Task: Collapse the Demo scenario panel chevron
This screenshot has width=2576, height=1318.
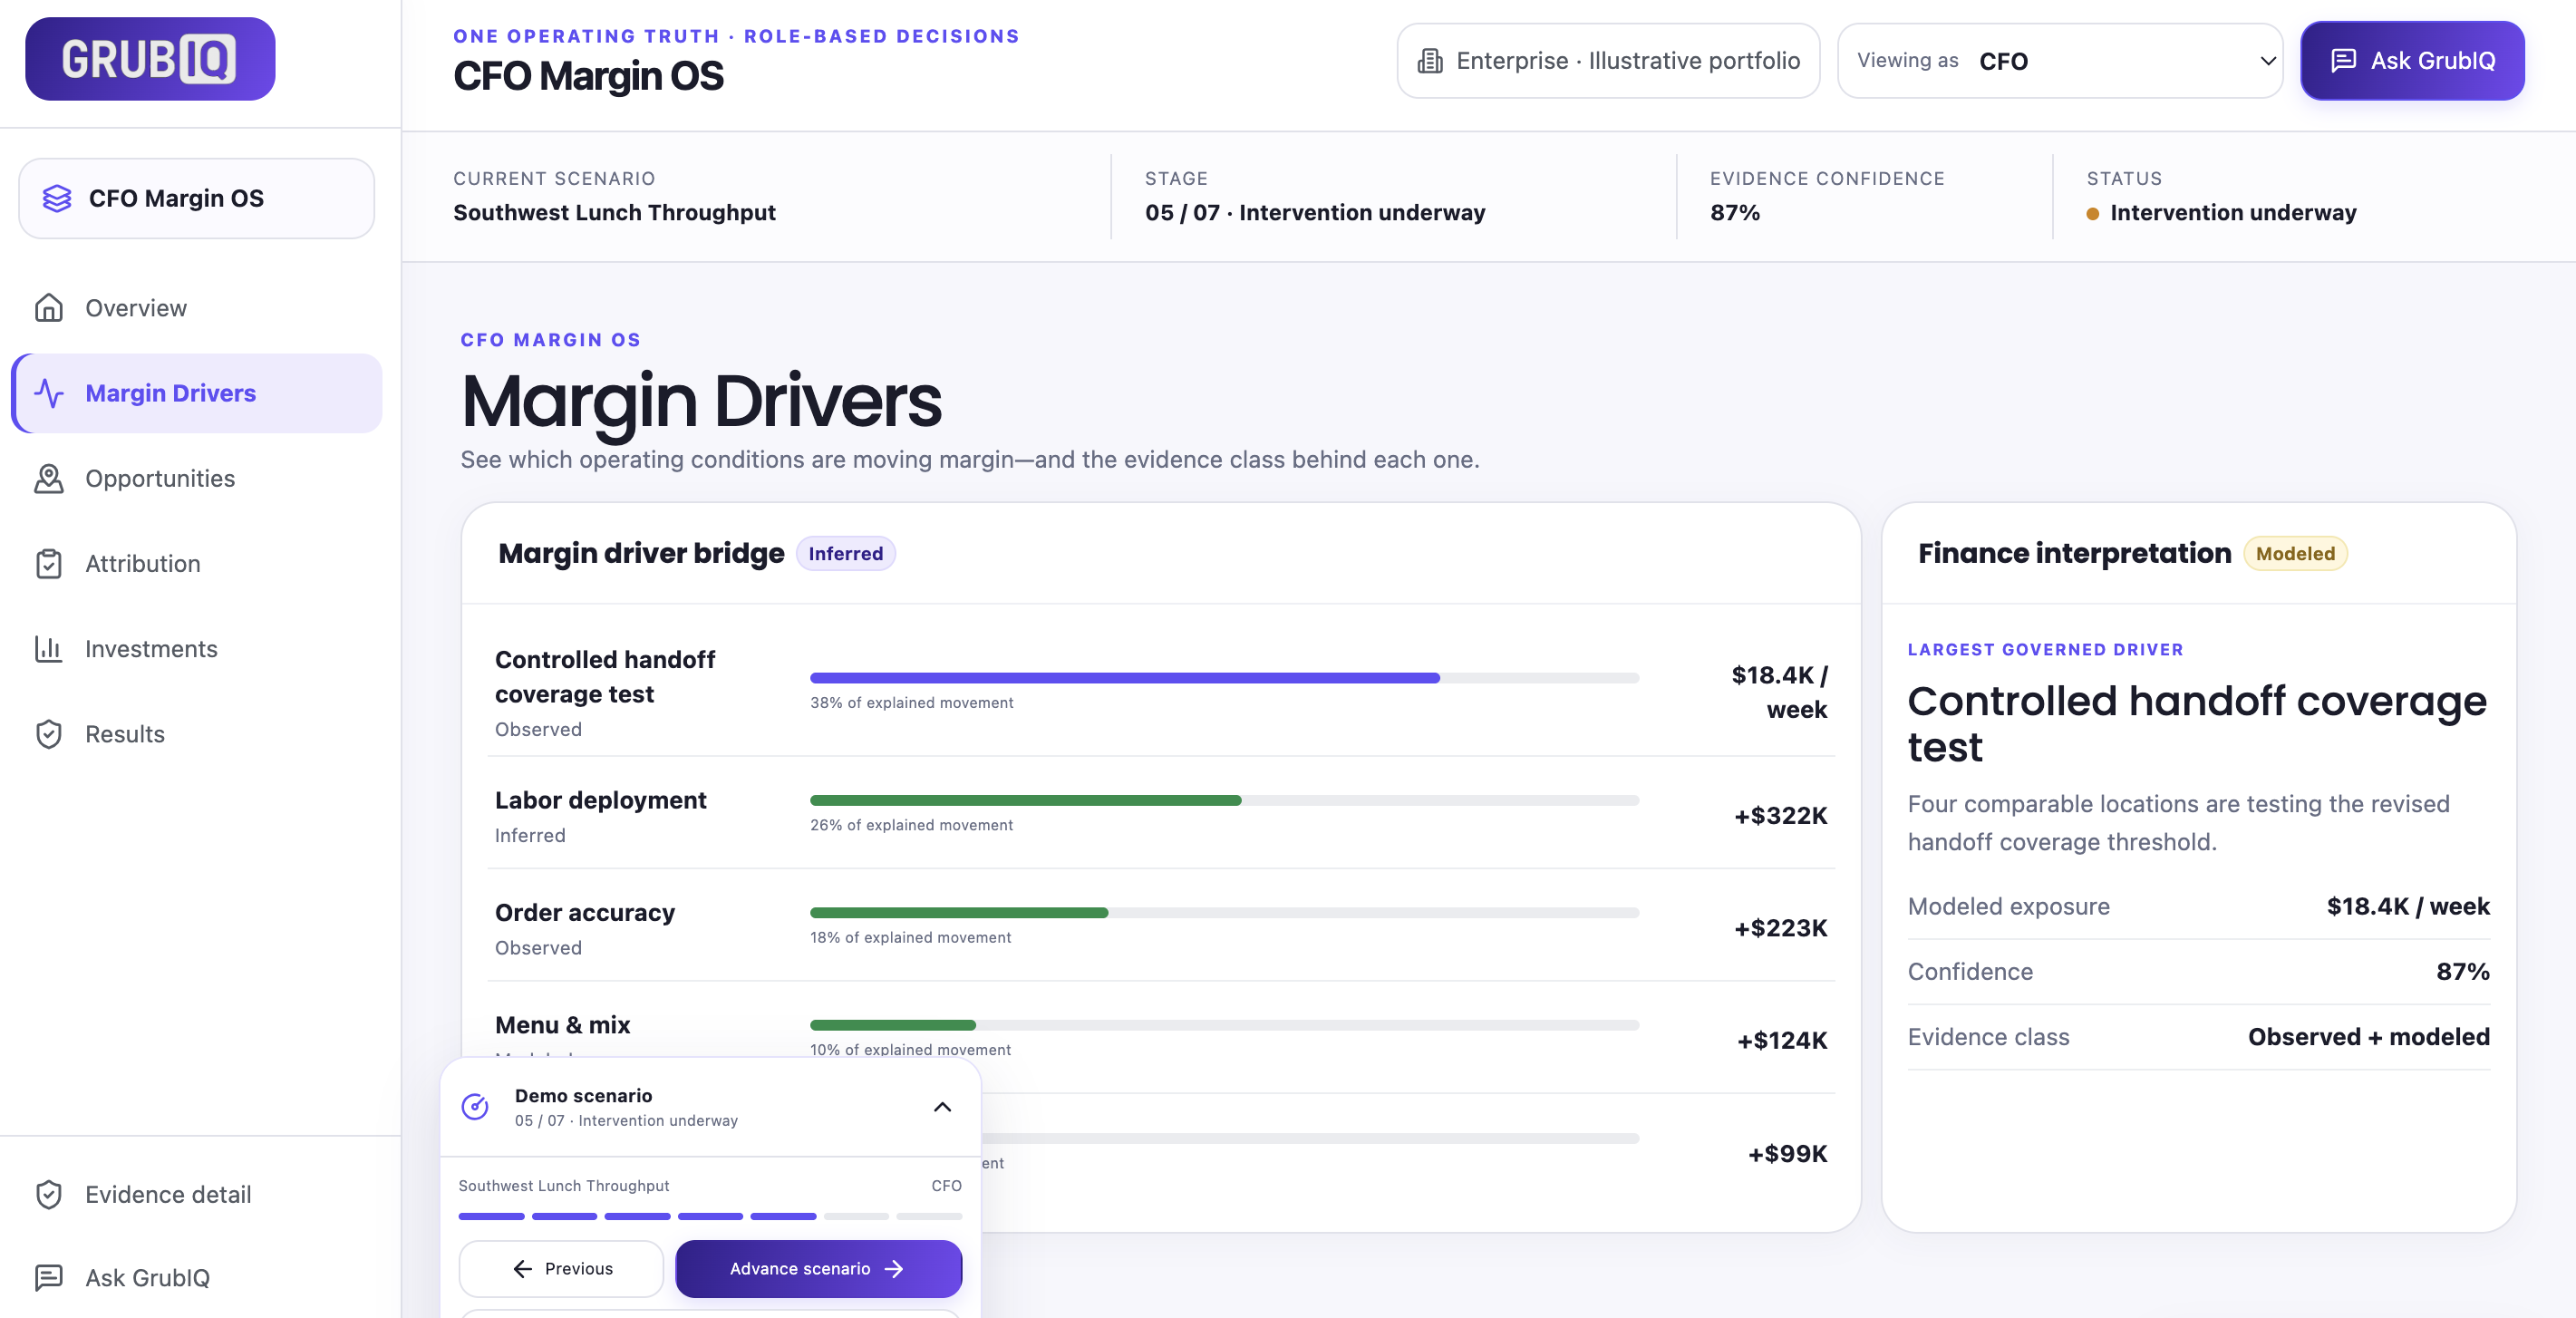Action: click(x=942, y=1106)
